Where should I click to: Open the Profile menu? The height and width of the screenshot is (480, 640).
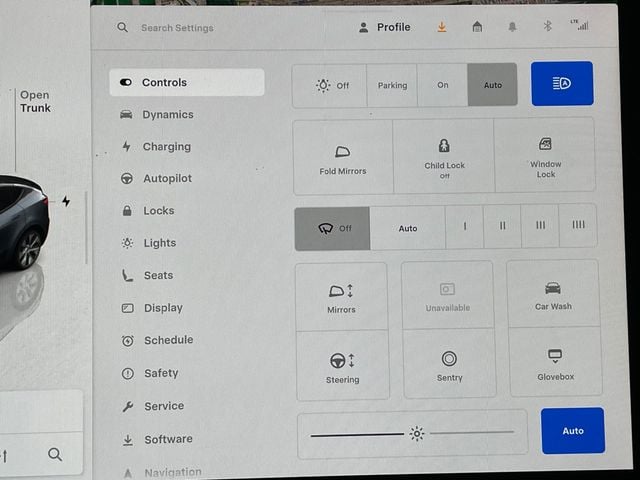[x=384, y=27]
